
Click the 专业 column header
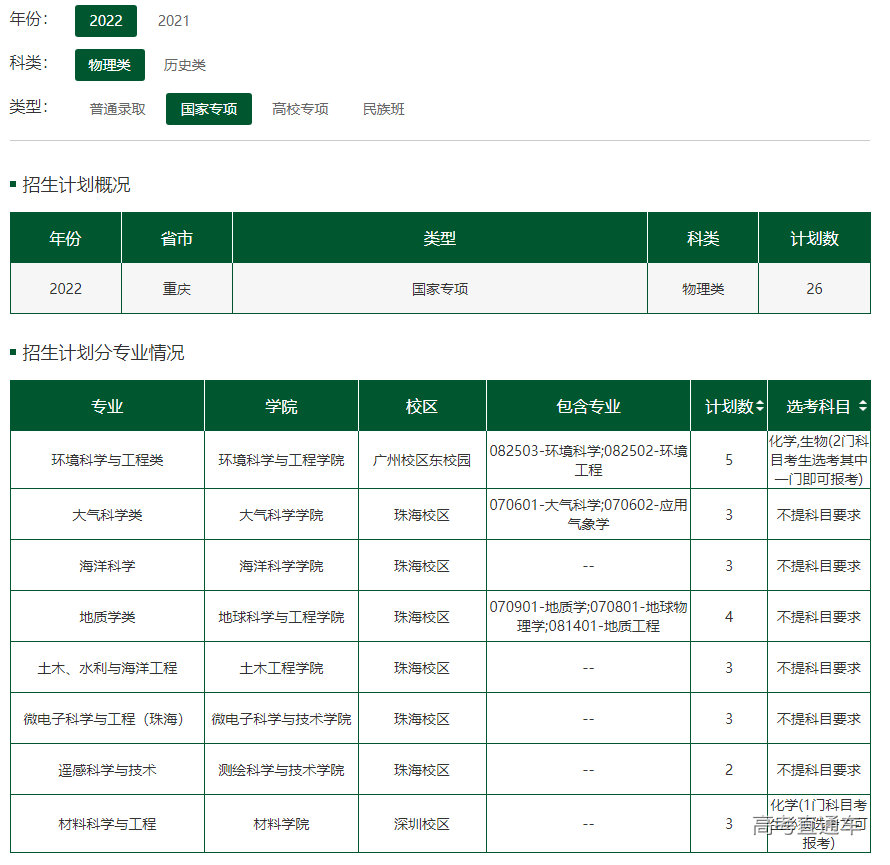coord(107,407)
